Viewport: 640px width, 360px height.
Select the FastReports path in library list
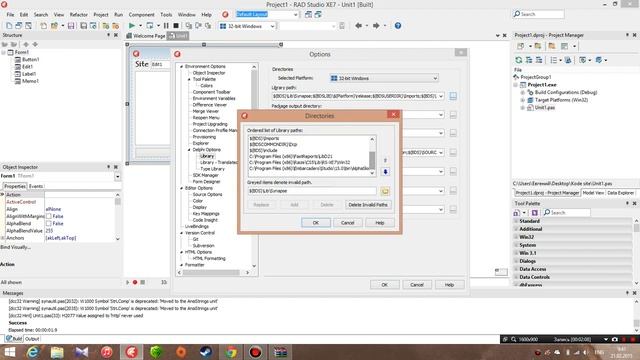pyautogui.click(x=291, y=156)
